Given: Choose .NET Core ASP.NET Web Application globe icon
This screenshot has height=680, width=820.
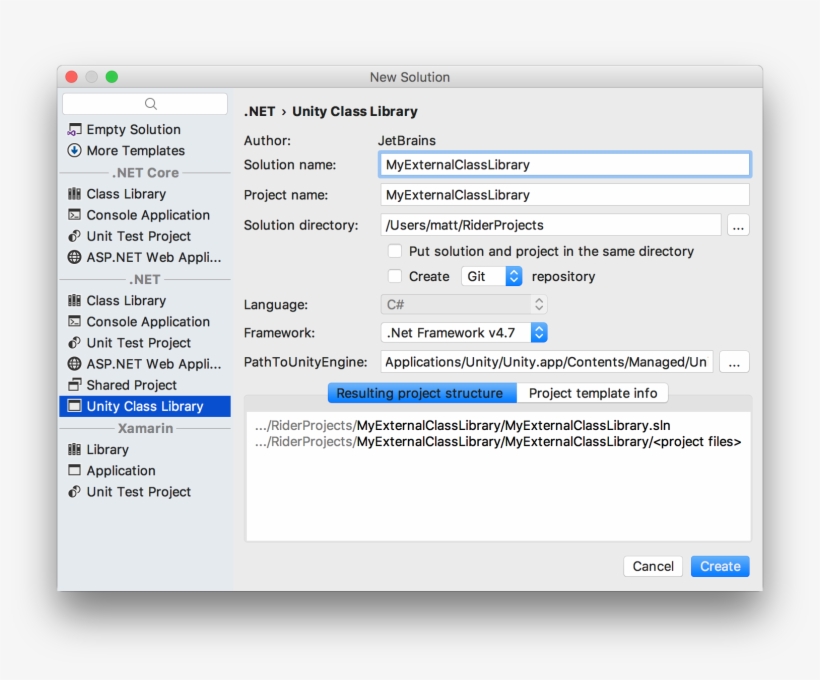Looking at the screenshot, I should 75,257.
